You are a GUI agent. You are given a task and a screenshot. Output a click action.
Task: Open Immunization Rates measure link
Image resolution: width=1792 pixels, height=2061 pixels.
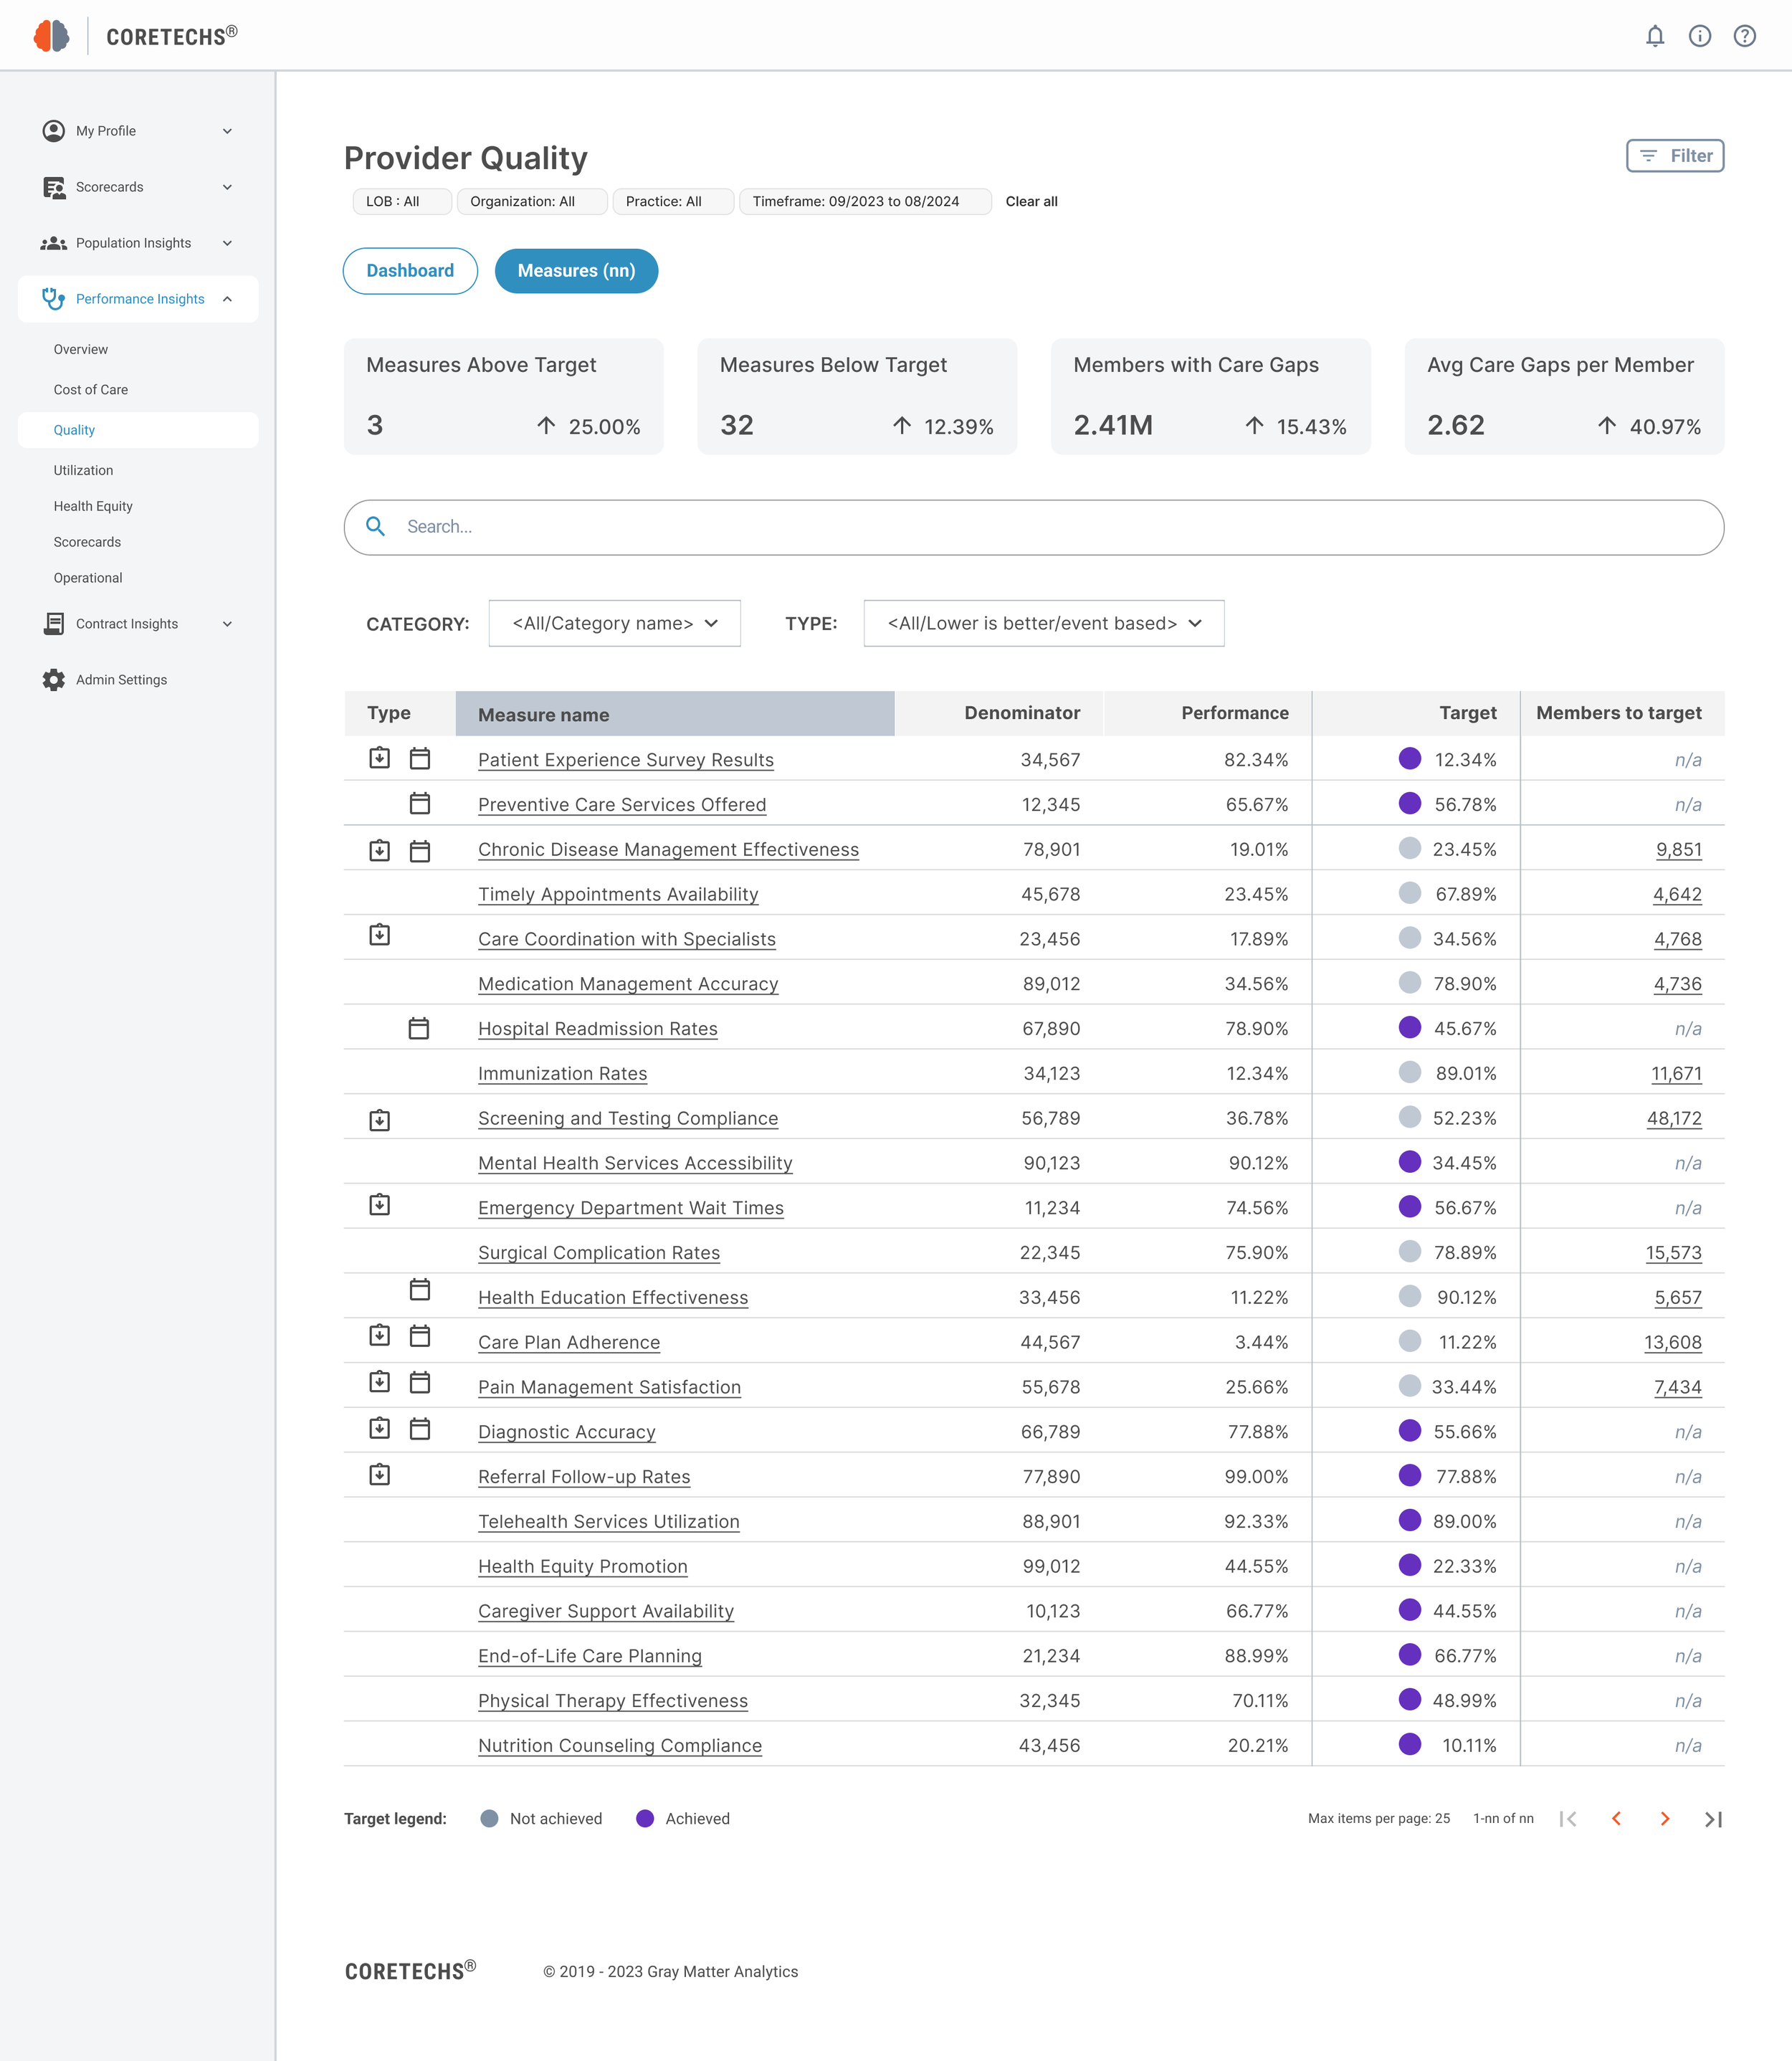point(562,1074)
